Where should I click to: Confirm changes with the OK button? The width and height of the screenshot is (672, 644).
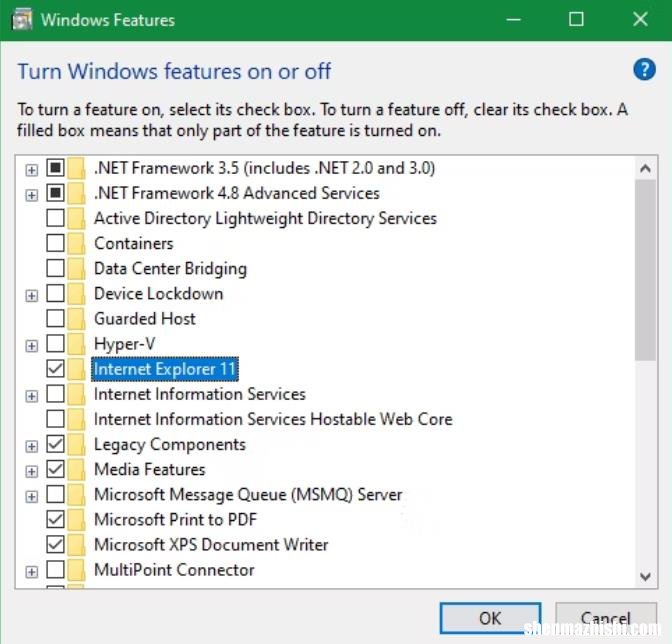[x=490, y=618]
